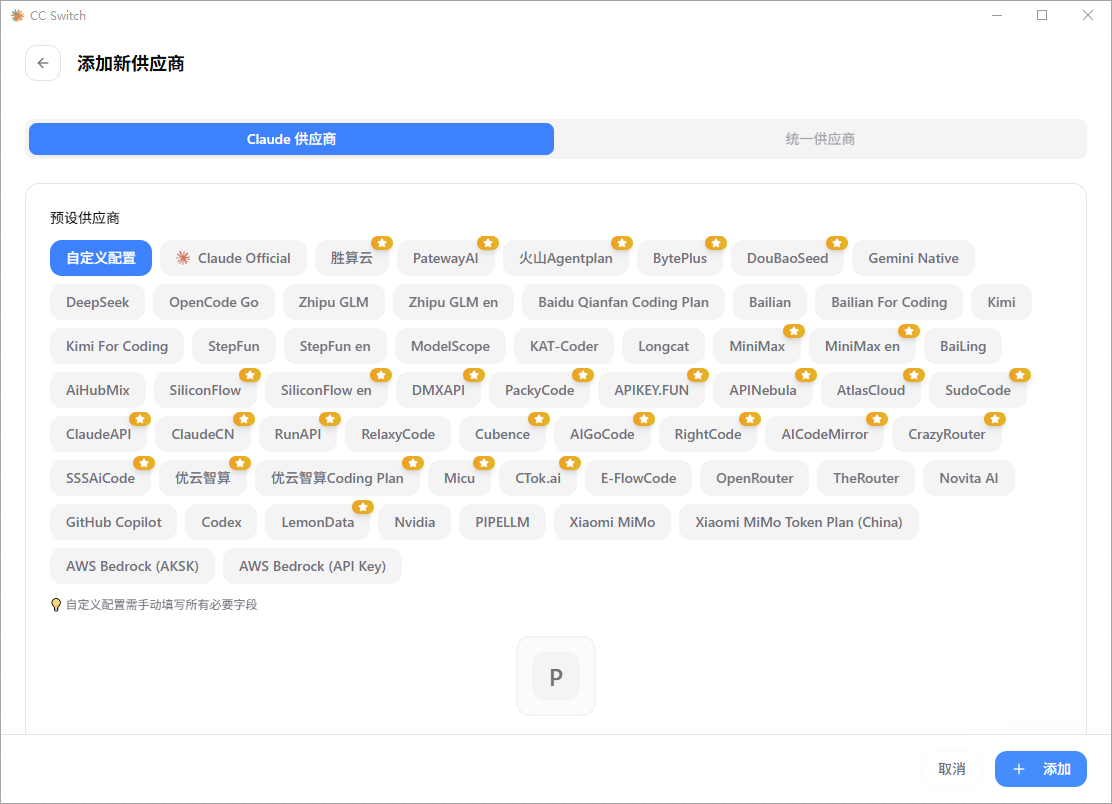The width and height of the screenshot is (1112, 804).
Task: Select GitHub Copilot preset
Action: tap(113, 522)
